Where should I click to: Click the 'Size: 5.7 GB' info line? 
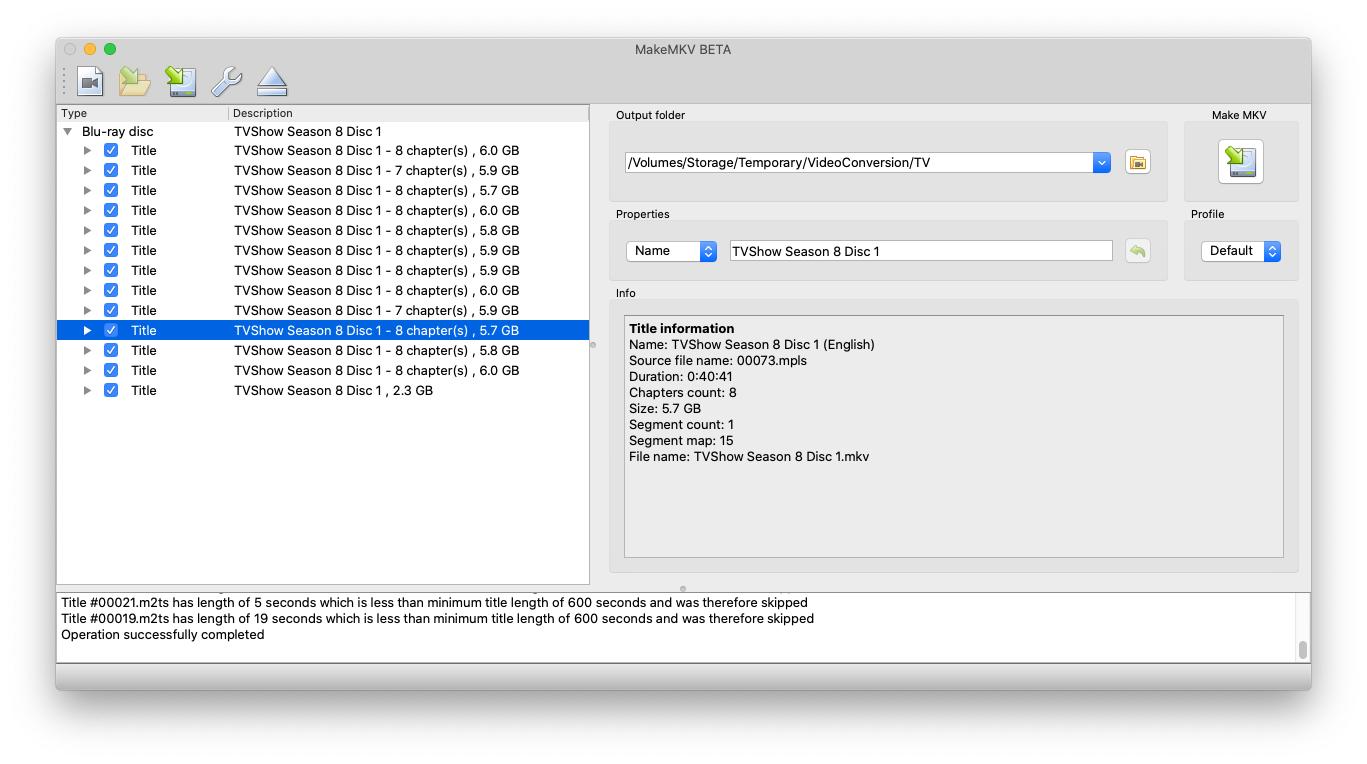point(665,408)
